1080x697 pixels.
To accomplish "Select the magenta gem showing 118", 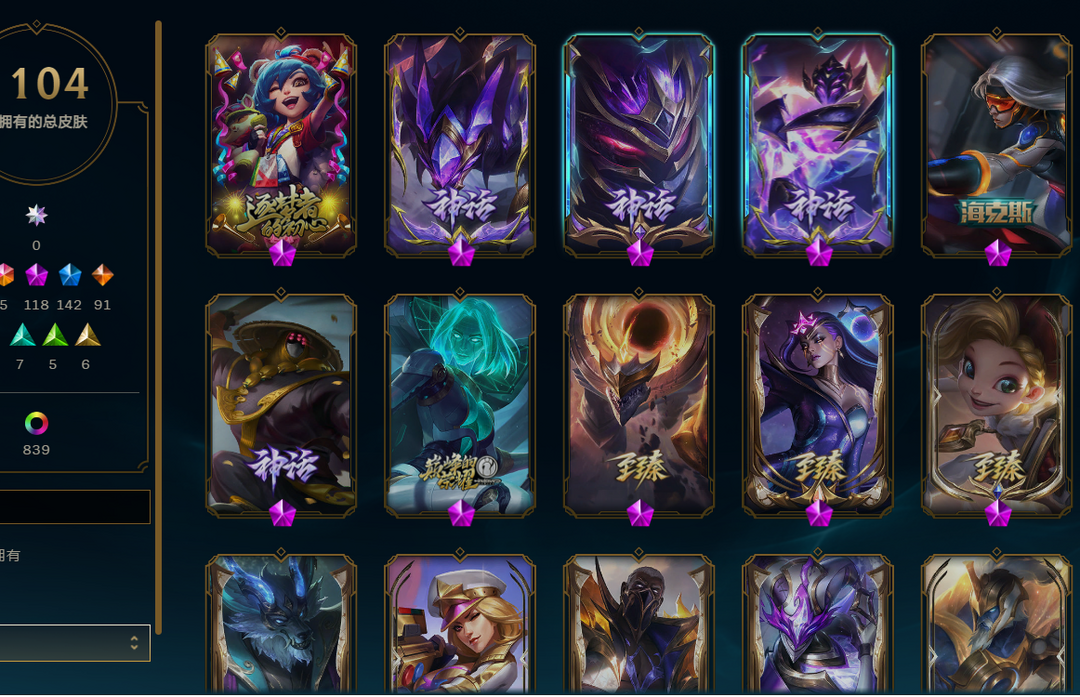I will point(37,275).
